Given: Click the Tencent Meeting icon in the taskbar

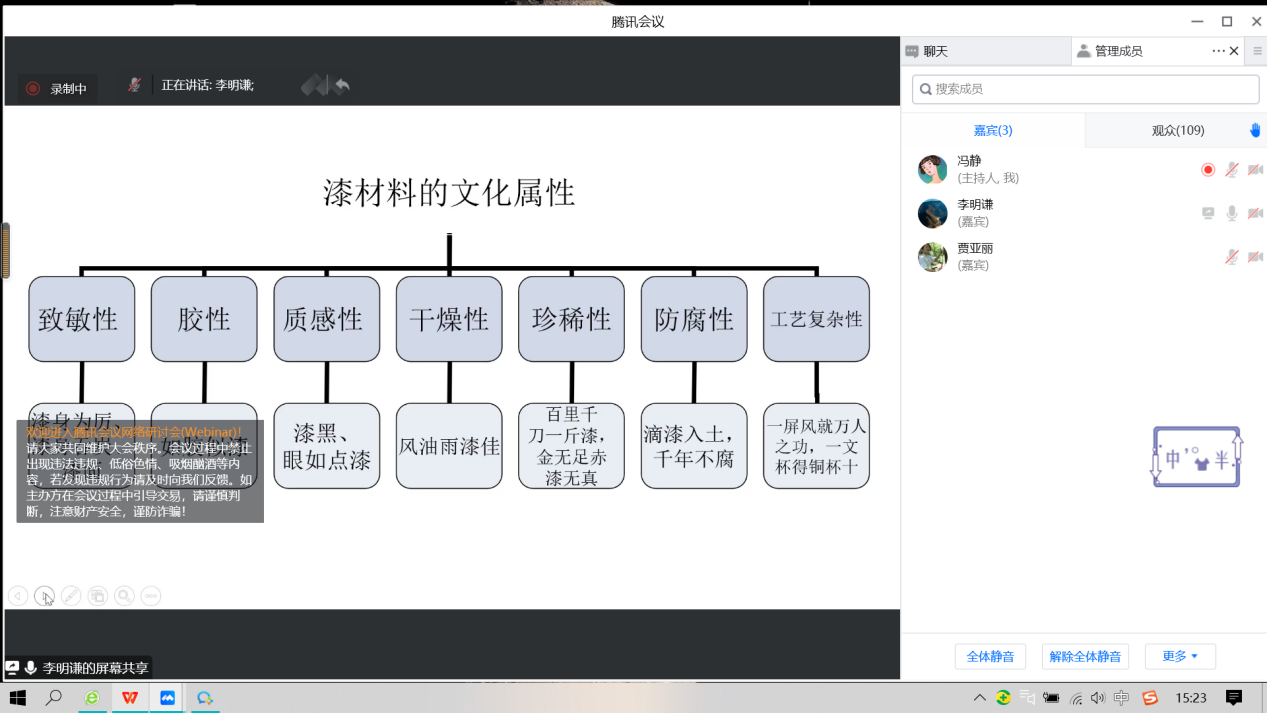Looking at the screenshot, I should [x=205, y=697].
